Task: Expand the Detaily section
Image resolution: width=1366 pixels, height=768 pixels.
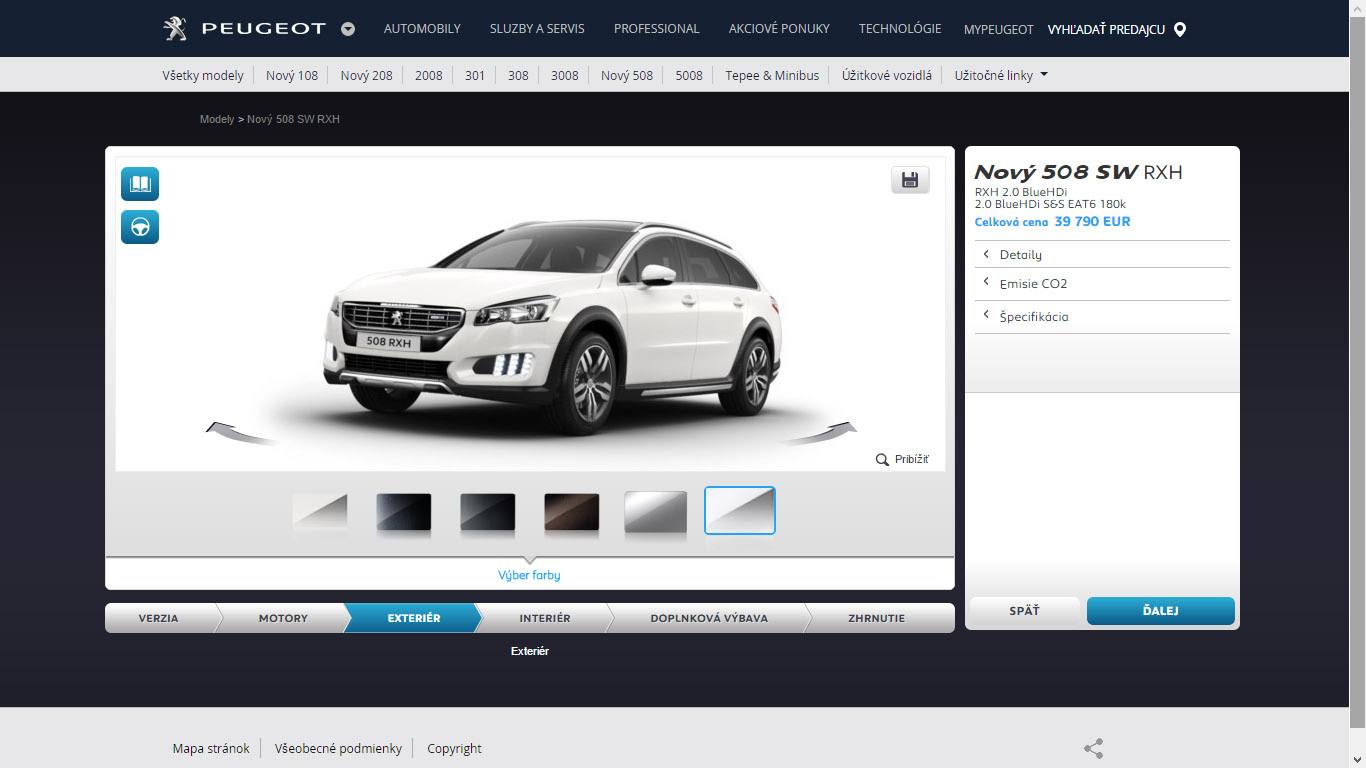Action: (1020, 255)
